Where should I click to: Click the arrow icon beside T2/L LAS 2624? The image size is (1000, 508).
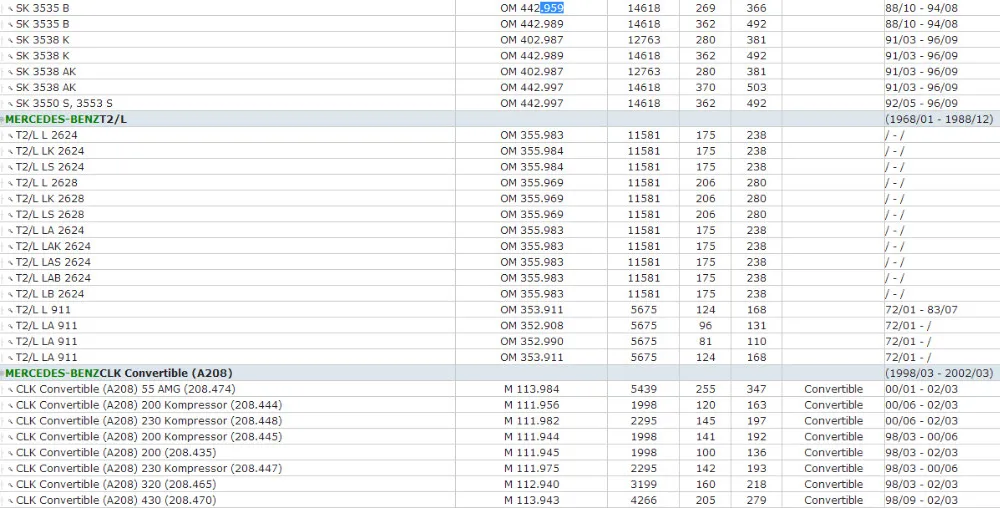click(10, 263)
